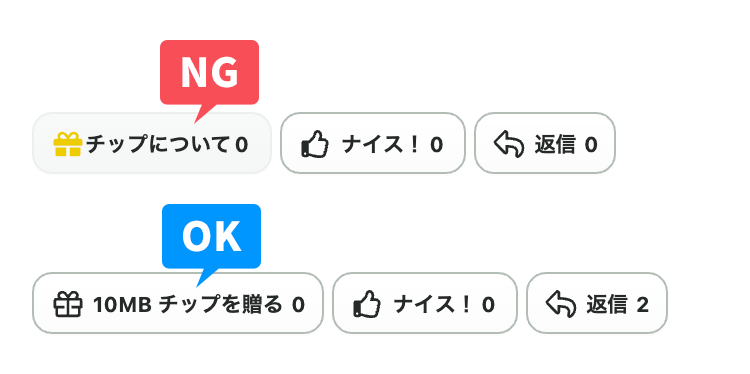
Task: Tap ナイス！ button in the OK row
Action: (425, 303)
